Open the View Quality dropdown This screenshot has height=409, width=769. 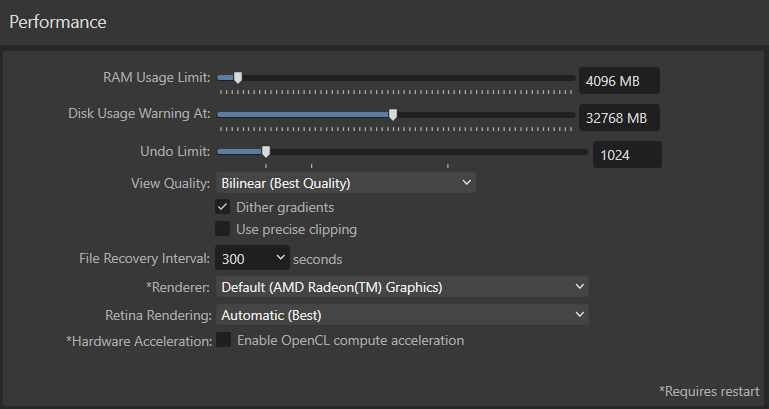[345, 183]
